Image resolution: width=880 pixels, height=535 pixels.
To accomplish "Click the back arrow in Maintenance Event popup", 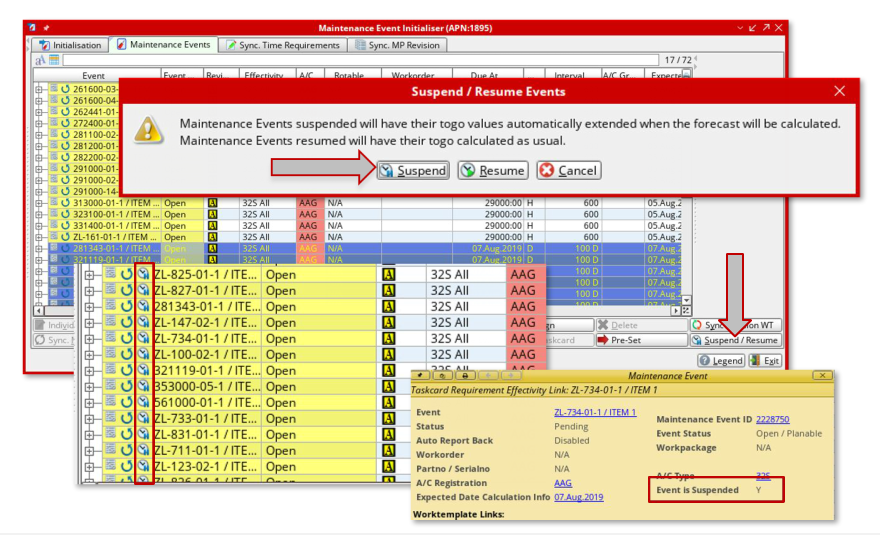I will point(487,376).
